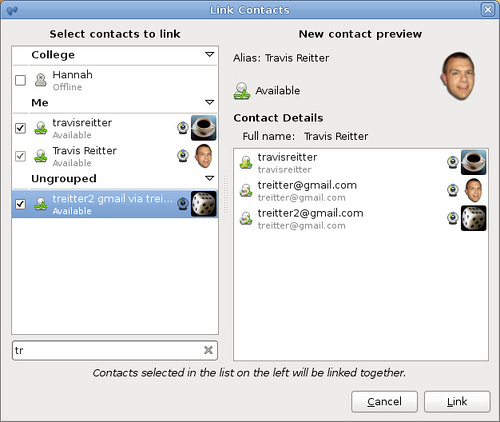Click the Link button
Screen dimensions: 500x422
coord(457,402)
